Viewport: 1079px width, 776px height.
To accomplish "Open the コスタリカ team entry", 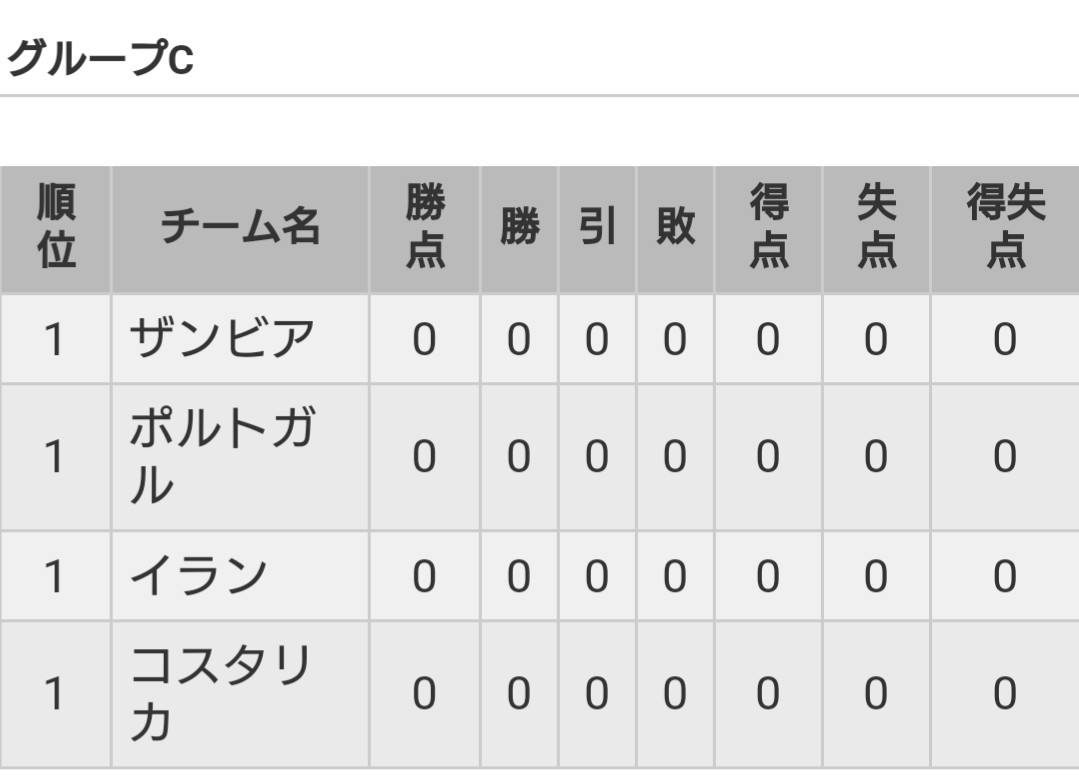I will click(x=220, y=693).
